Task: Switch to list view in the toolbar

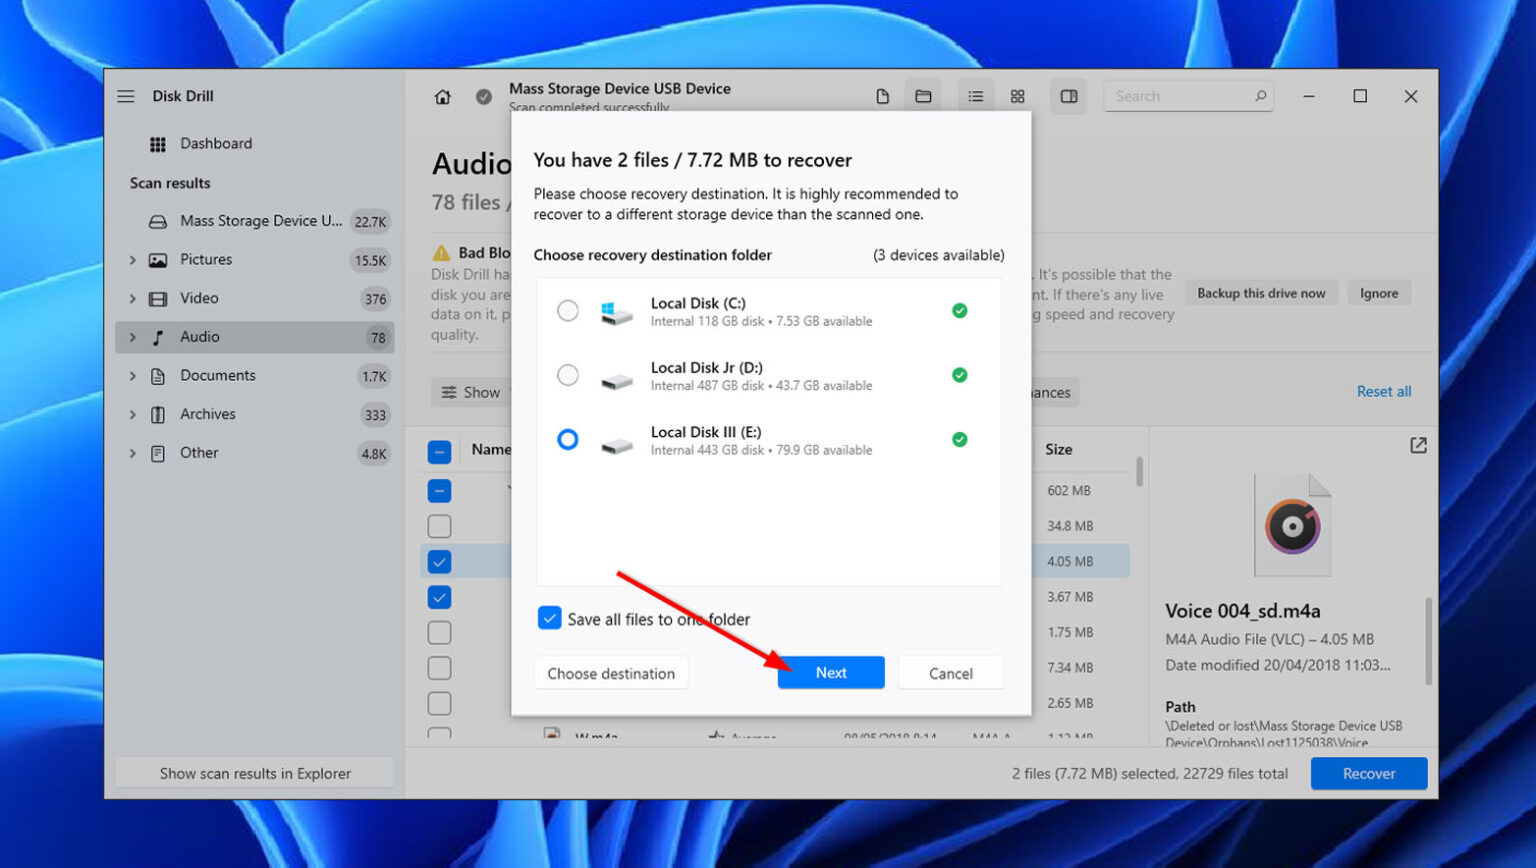Action: (x=974, y=96)
